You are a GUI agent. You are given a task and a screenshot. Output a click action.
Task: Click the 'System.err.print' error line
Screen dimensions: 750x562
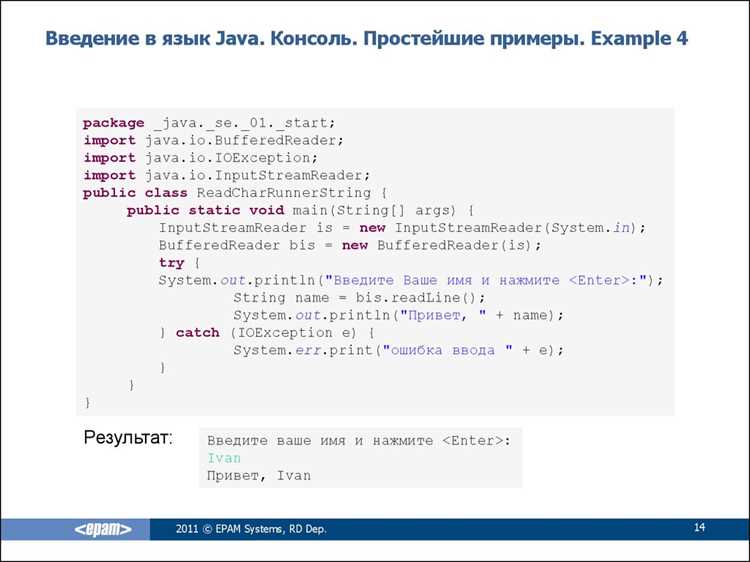pyautogui.click(x=398, y=351)
